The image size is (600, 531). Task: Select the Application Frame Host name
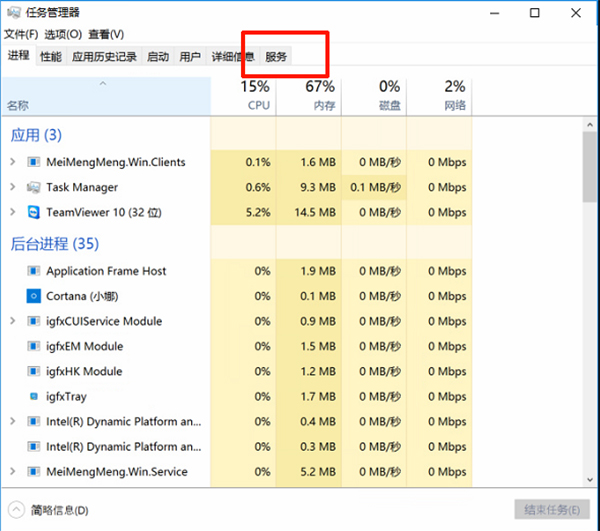pos(106,271)
